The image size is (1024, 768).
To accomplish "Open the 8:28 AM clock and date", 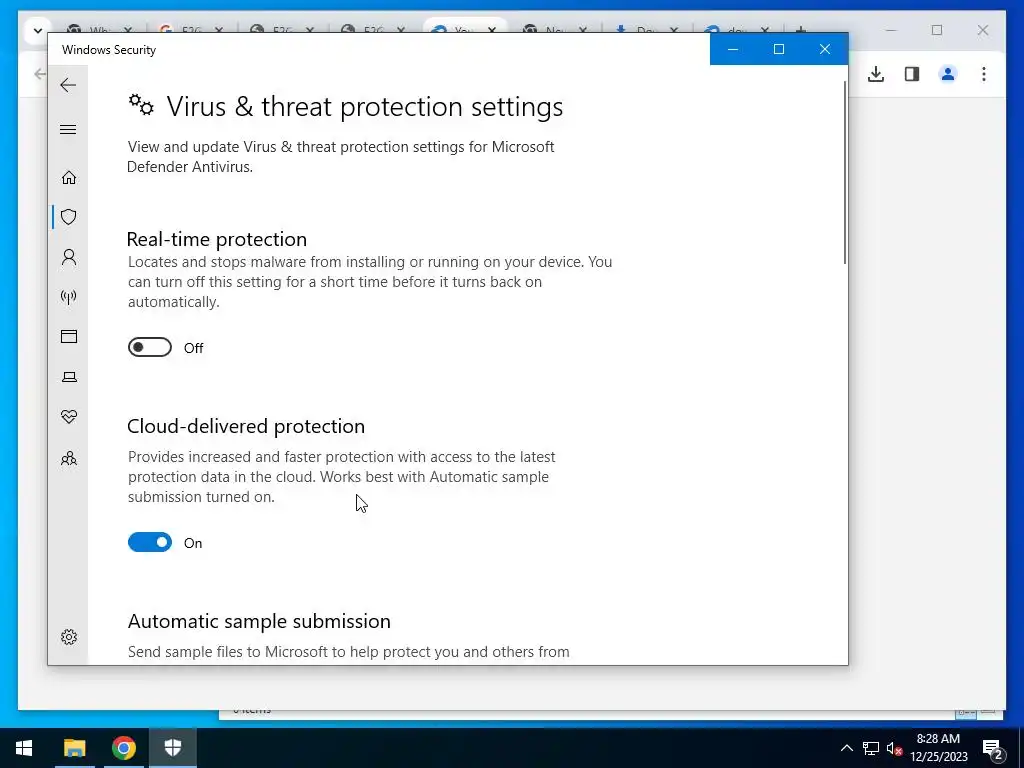I will 938,748.
